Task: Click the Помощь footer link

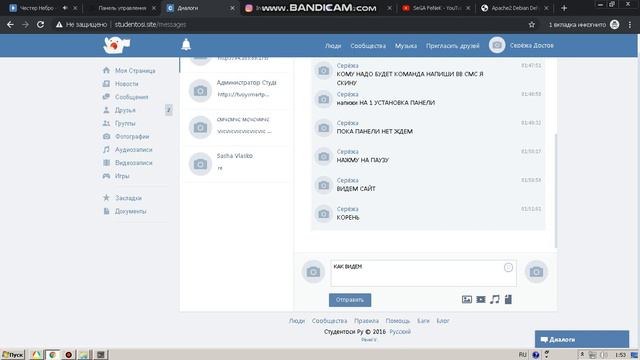Action: pos(398,321)
